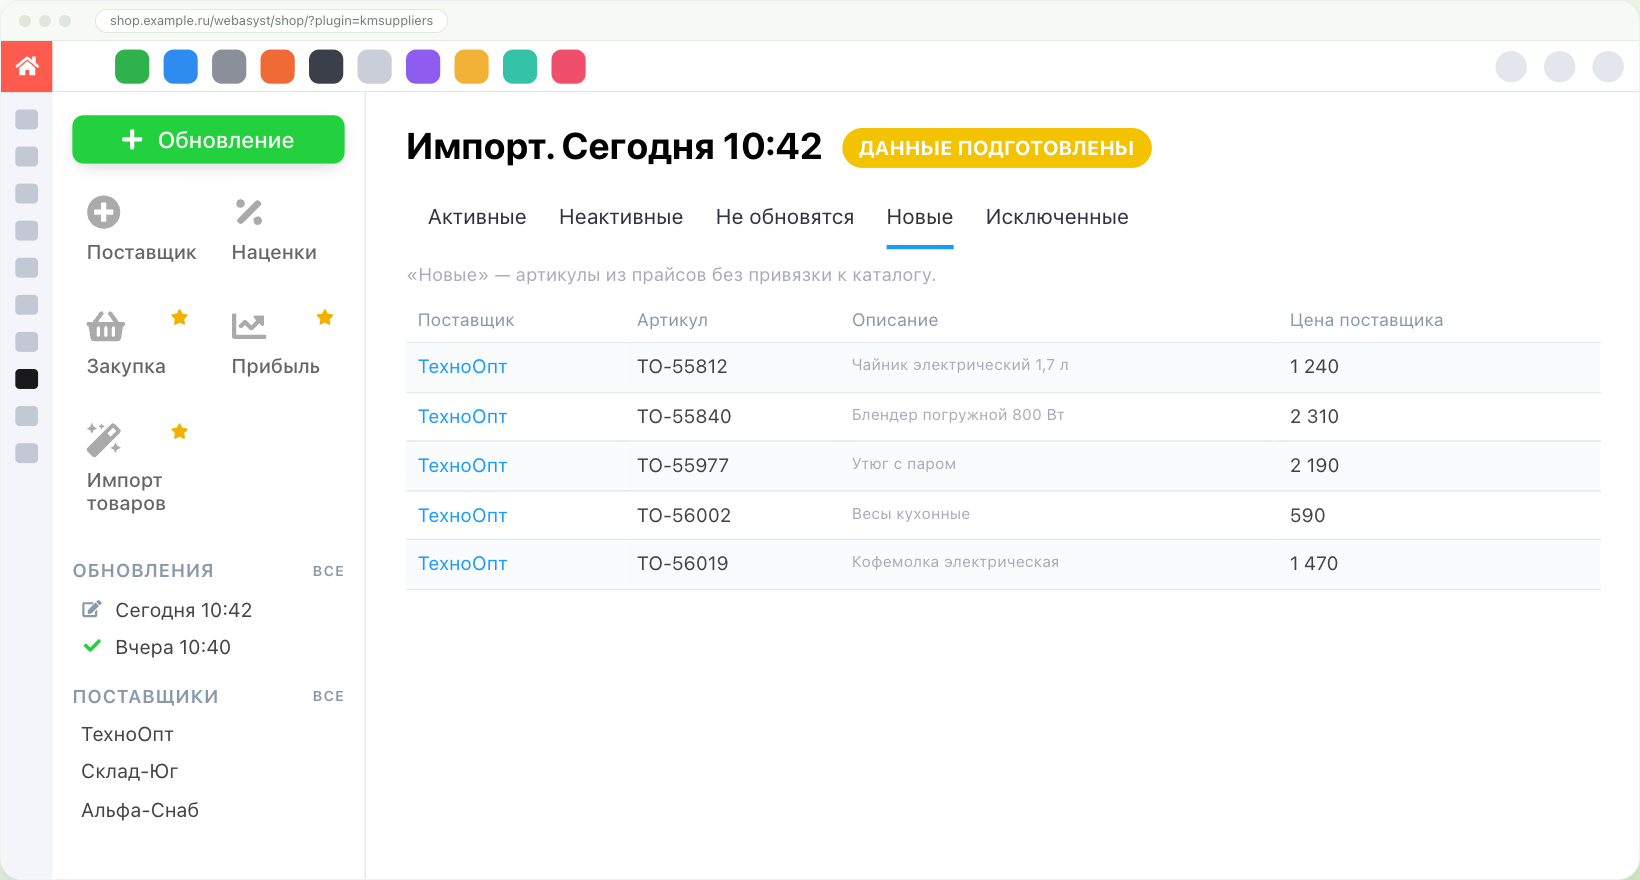
Task: Open the Закупка basket icon
Action: (105, 326)
